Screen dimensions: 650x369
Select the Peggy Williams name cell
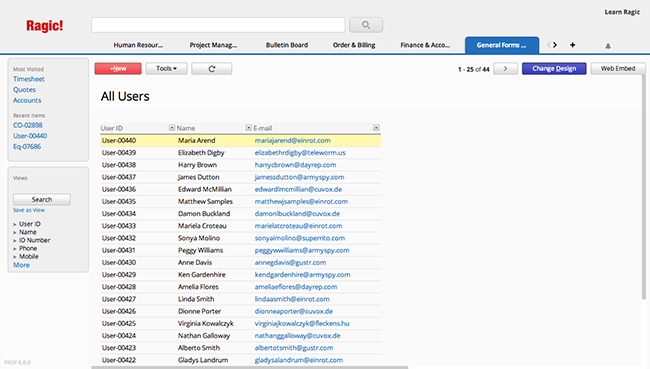200,250
